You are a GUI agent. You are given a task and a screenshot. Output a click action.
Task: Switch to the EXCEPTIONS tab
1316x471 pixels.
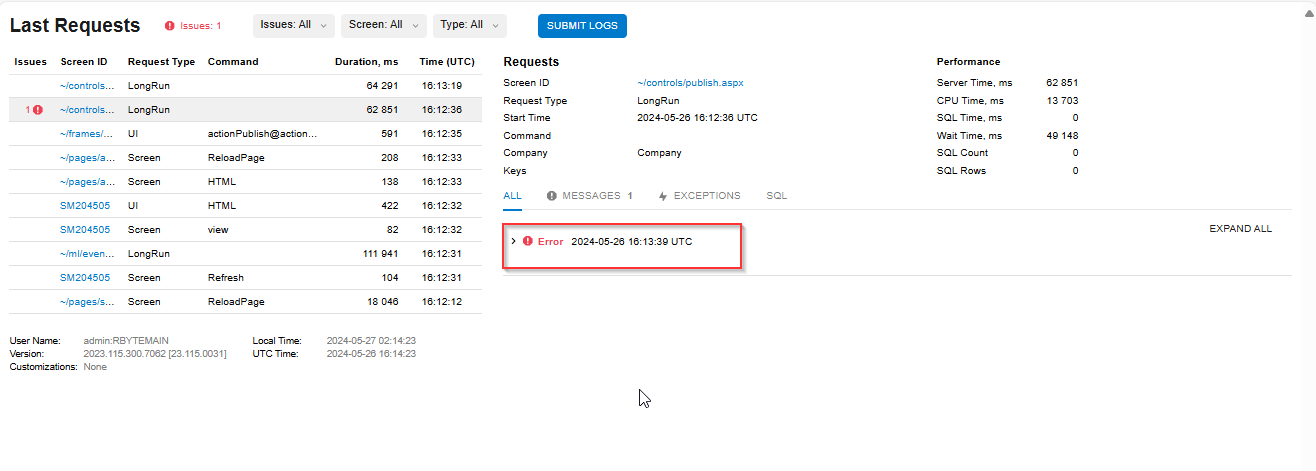coord(700,196)
